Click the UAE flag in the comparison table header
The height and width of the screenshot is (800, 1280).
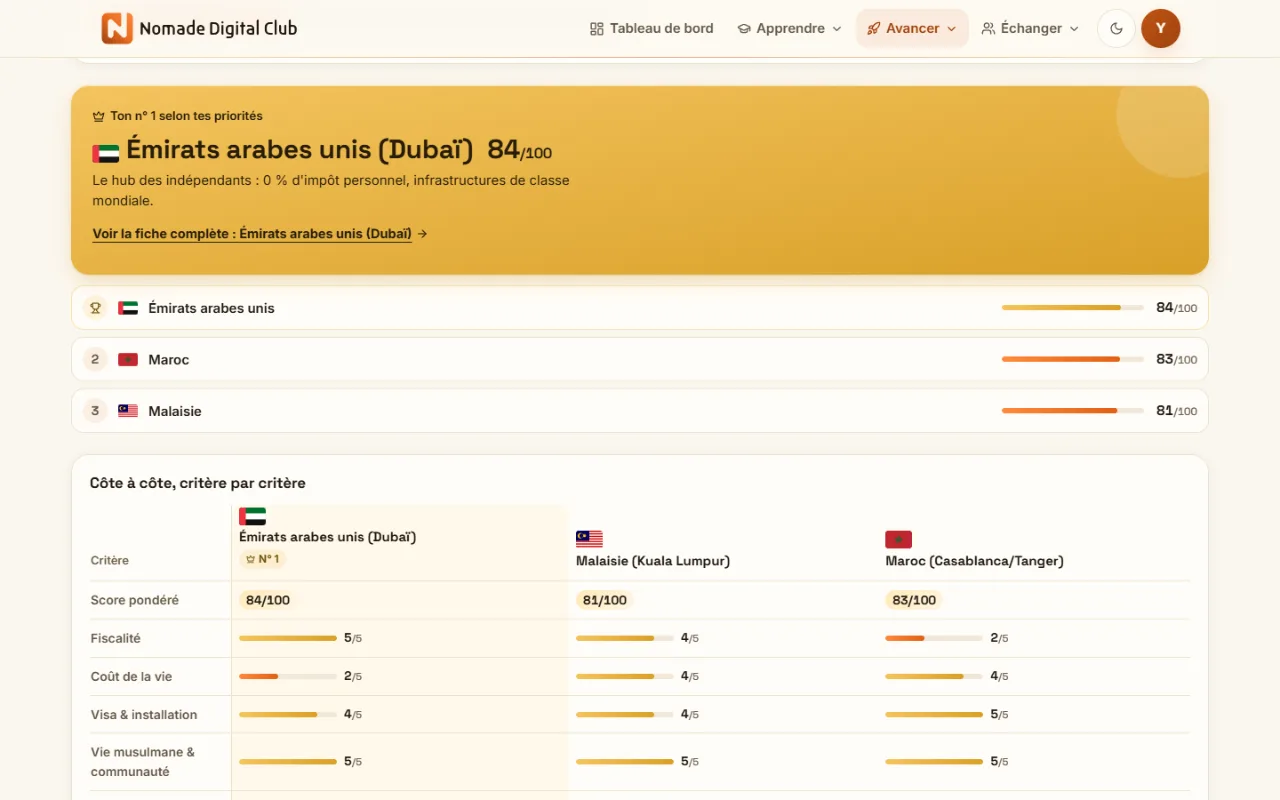(x=252, y=516)
